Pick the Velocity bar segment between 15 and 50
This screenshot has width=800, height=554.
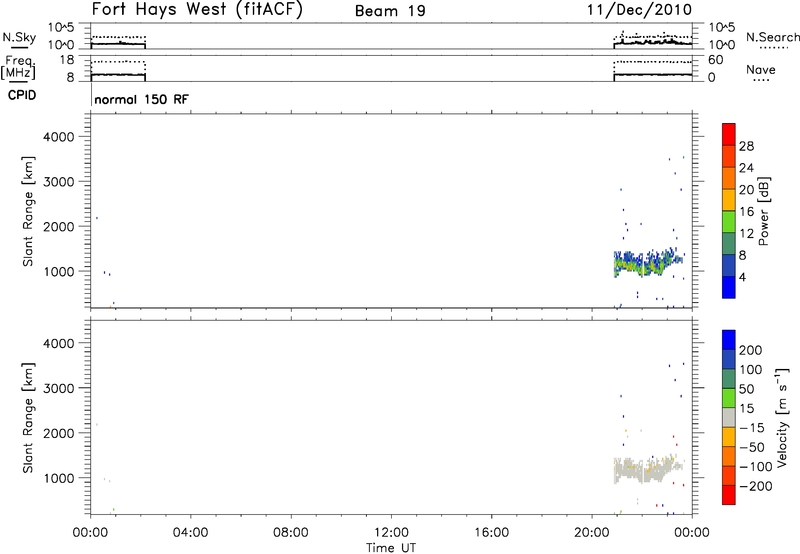[x=729, y=398]
